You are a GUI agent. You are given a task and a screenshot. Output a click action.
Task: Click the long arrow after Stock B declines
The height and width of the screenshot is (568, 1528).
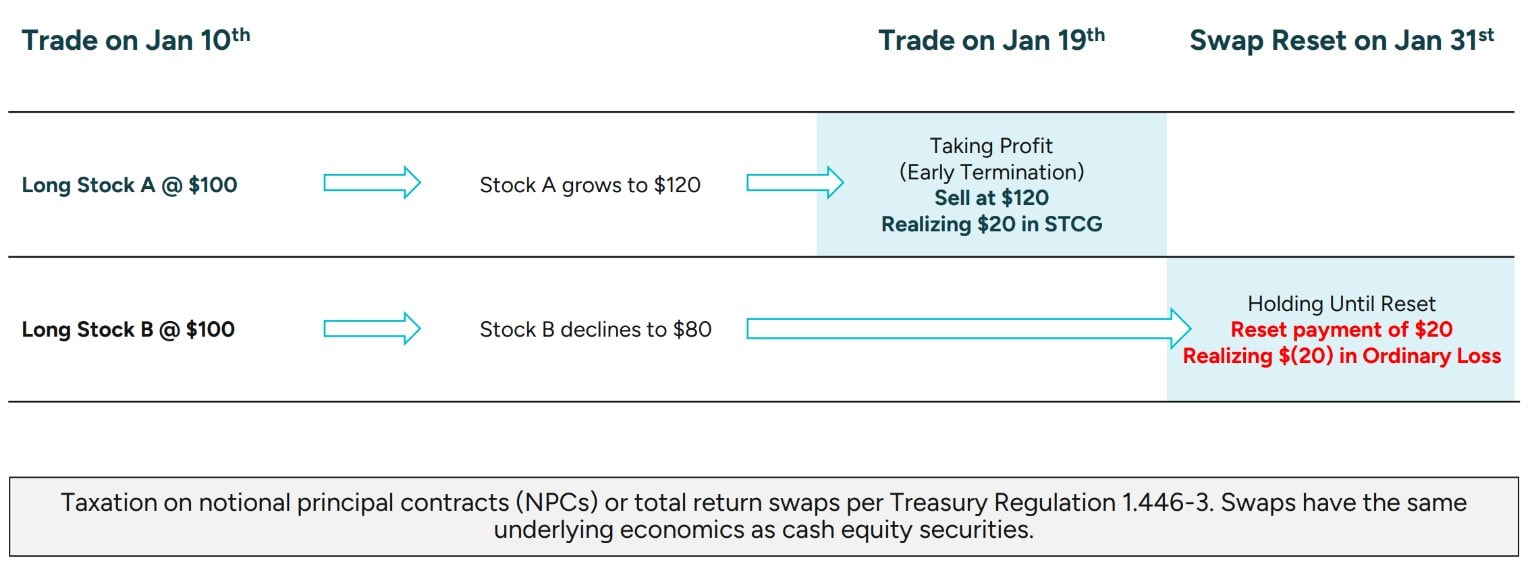pyautogui.click(x=969, y=329)
